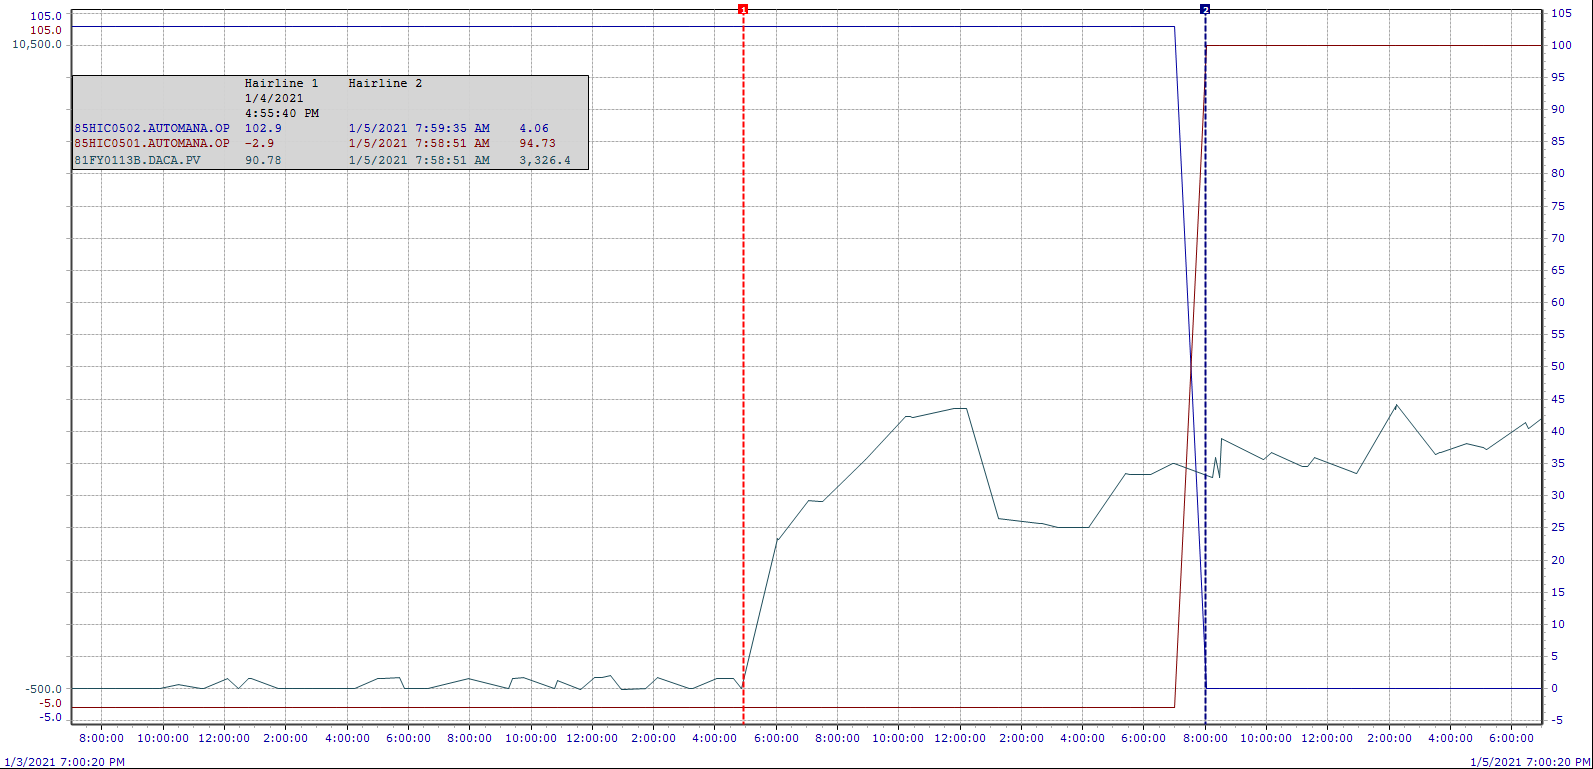Click the right axis label 75
Screen dimensions: 1593x769
1558,206
